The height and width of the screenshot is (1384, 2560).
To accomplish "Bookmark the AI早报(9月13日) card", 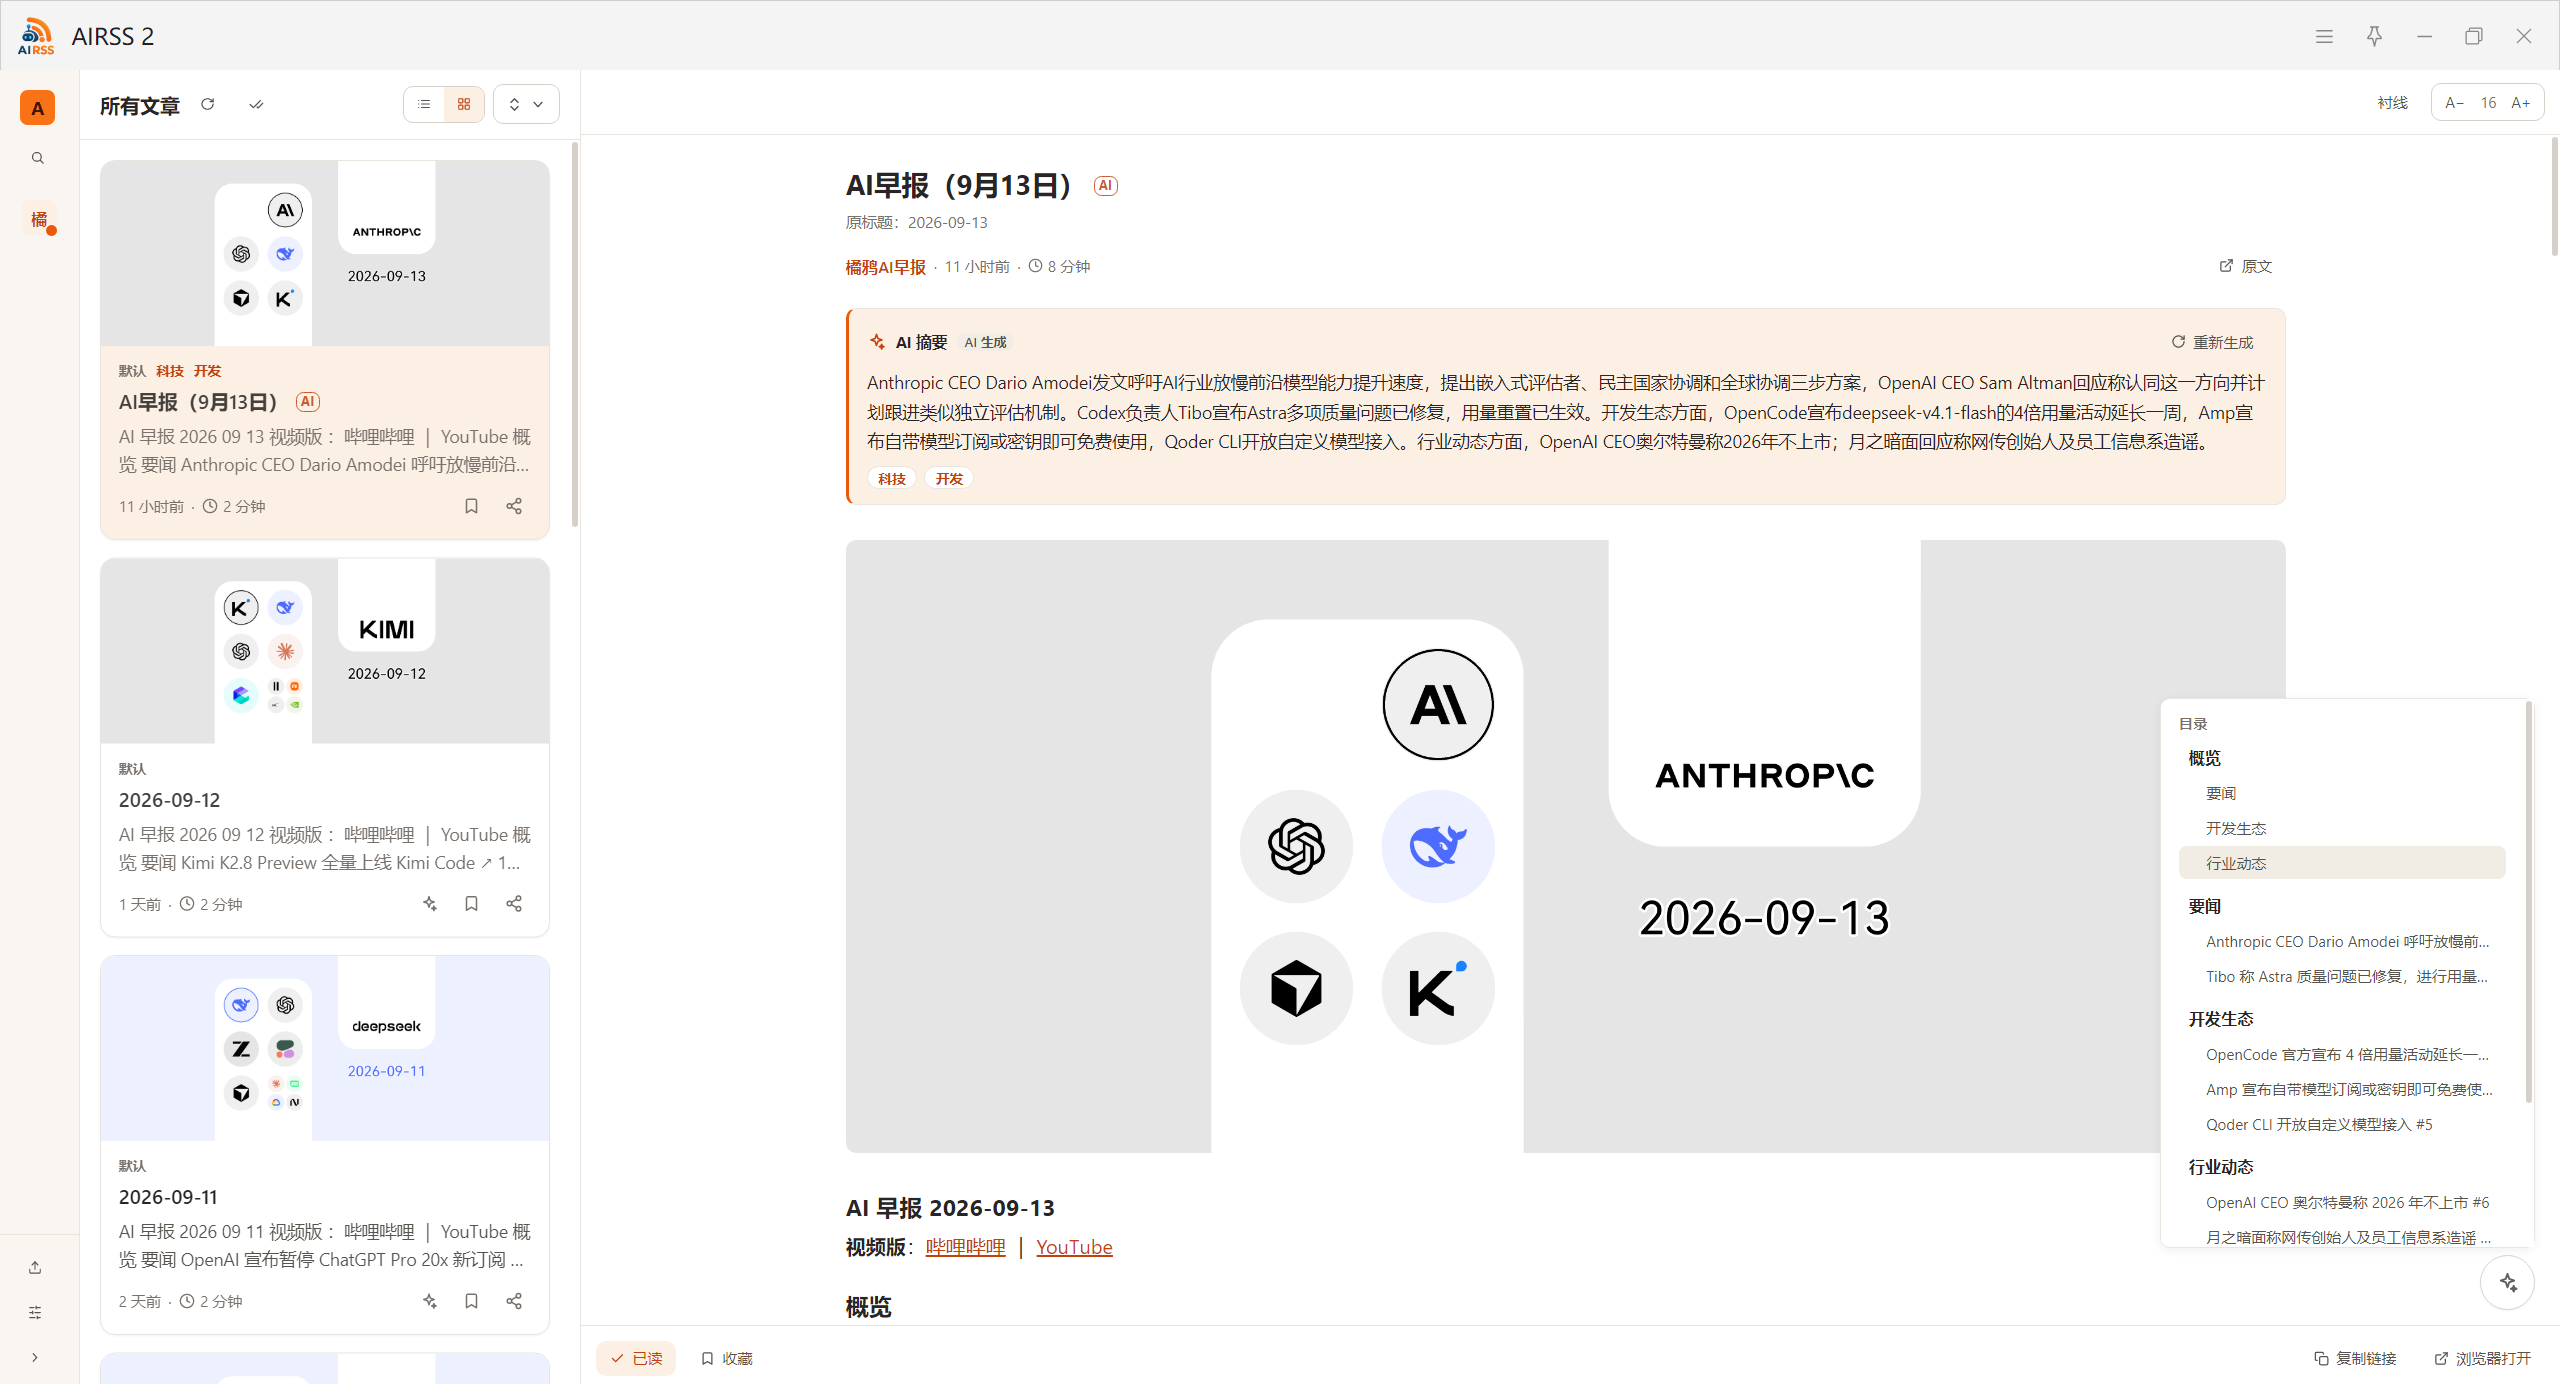I will 471,506.
